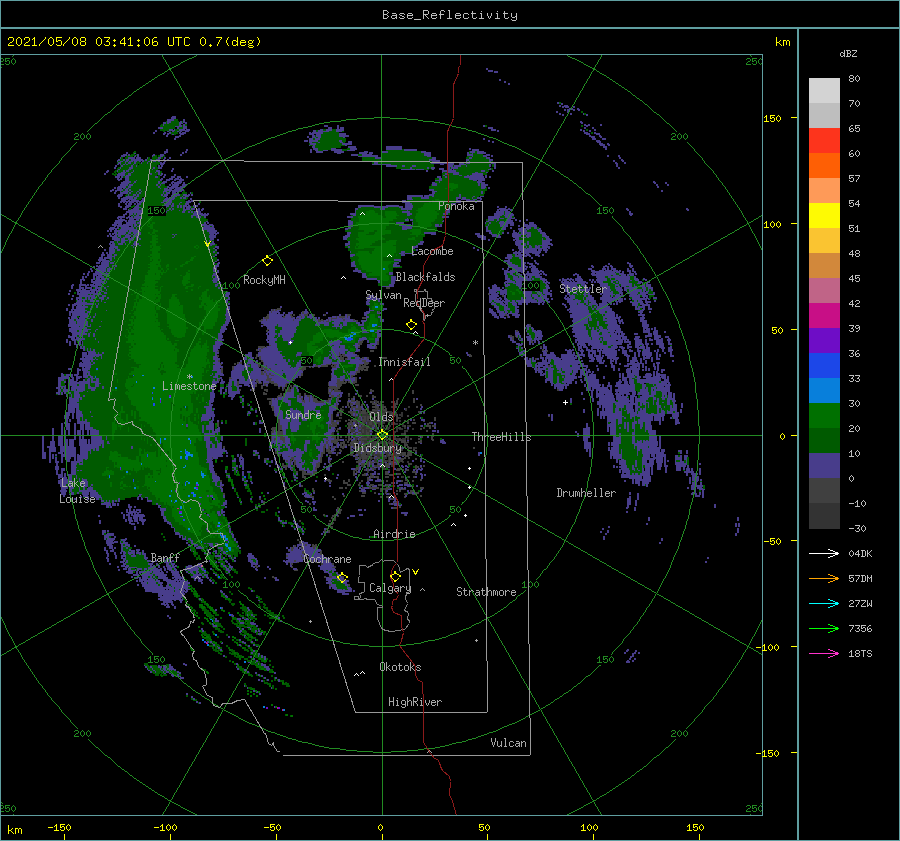Click the Banff label
The width and height of the screenshot is (900, 841).
click(165, 558)
